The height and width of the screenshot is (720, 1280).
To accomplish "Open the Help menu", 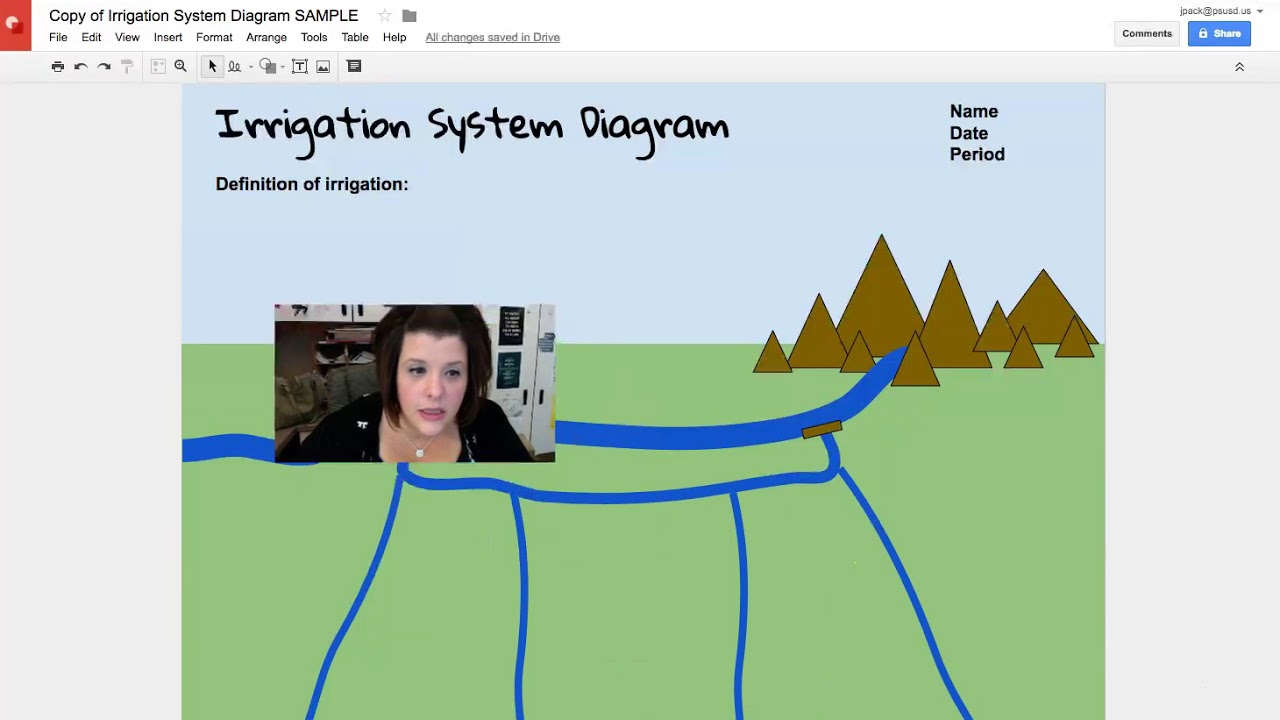I will [x=394, y=37].
